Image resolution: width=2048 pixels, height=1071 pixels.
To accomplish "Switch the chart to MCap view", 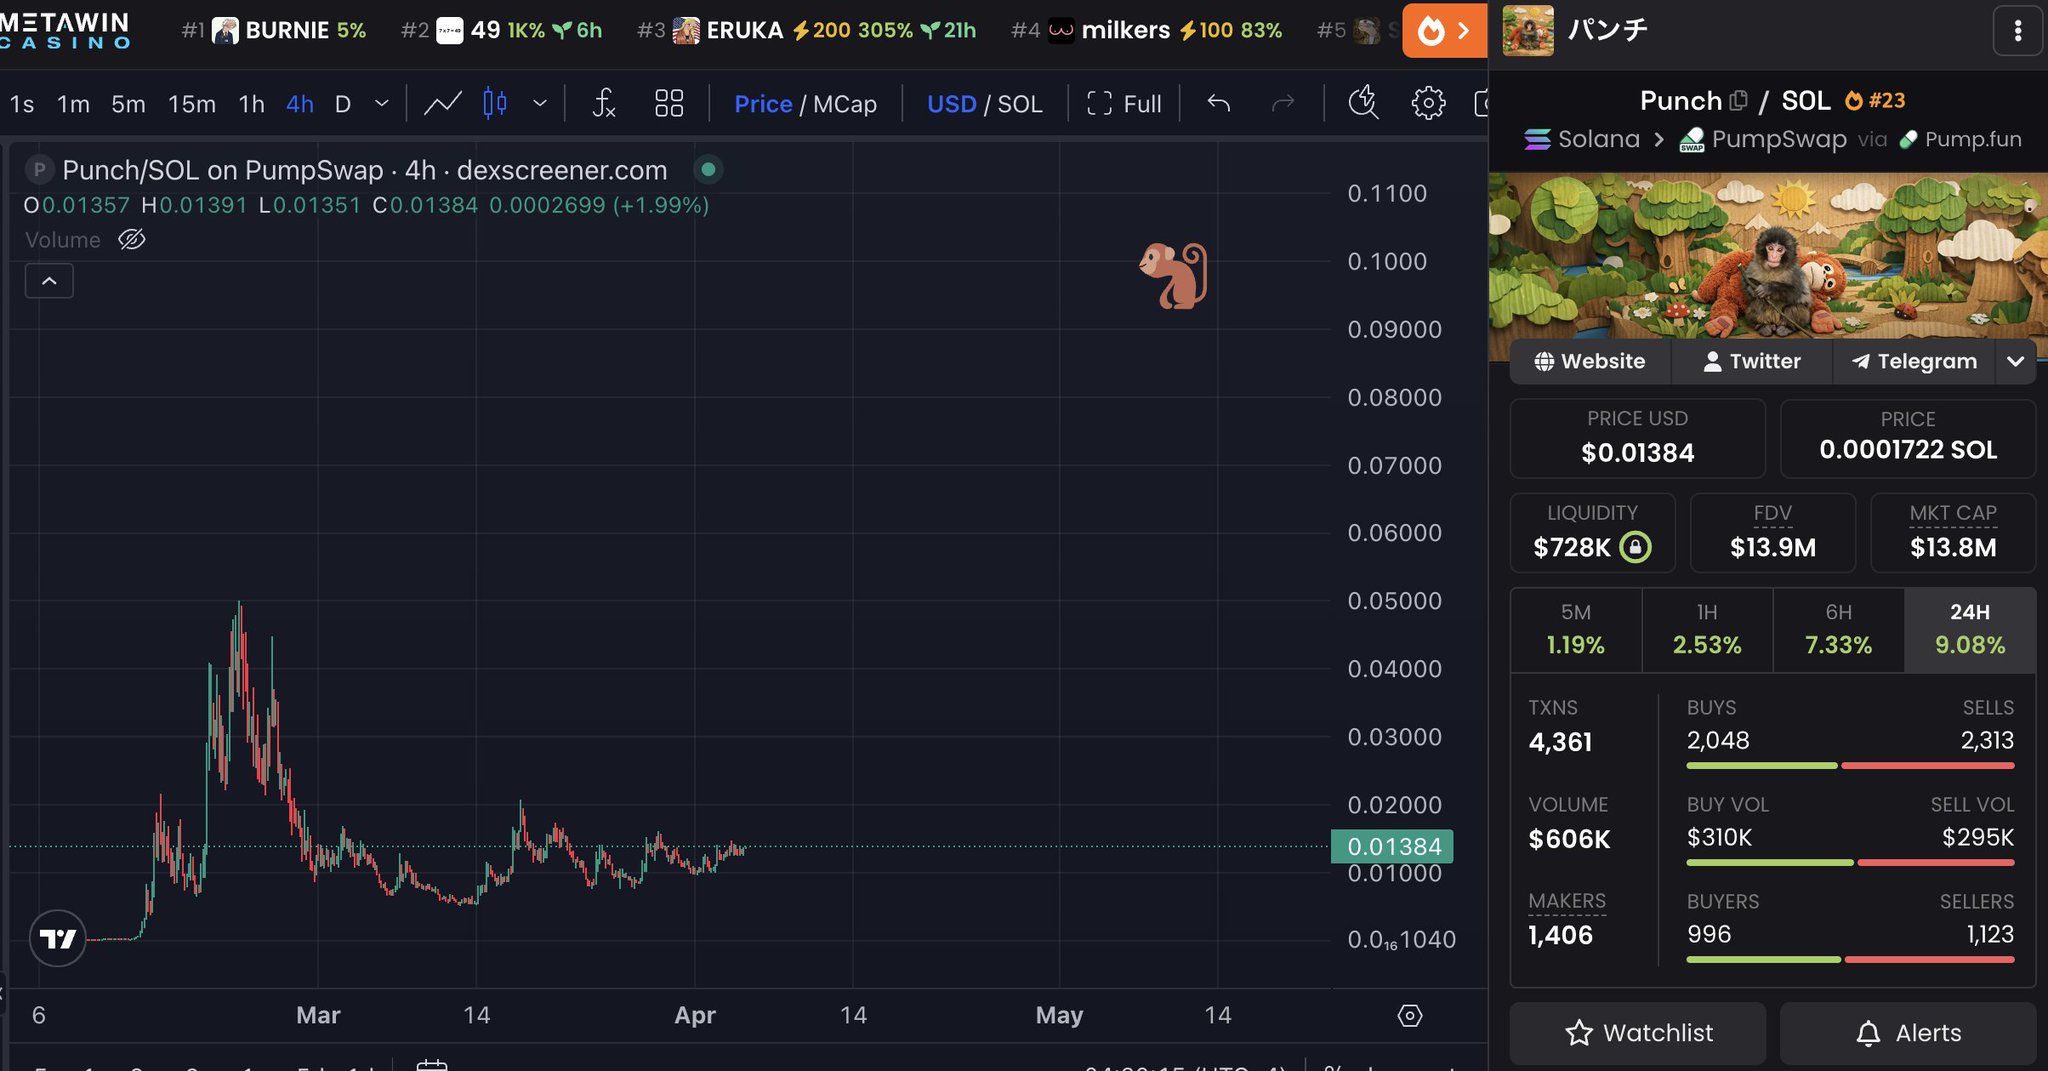I will (x=845, y=104).
